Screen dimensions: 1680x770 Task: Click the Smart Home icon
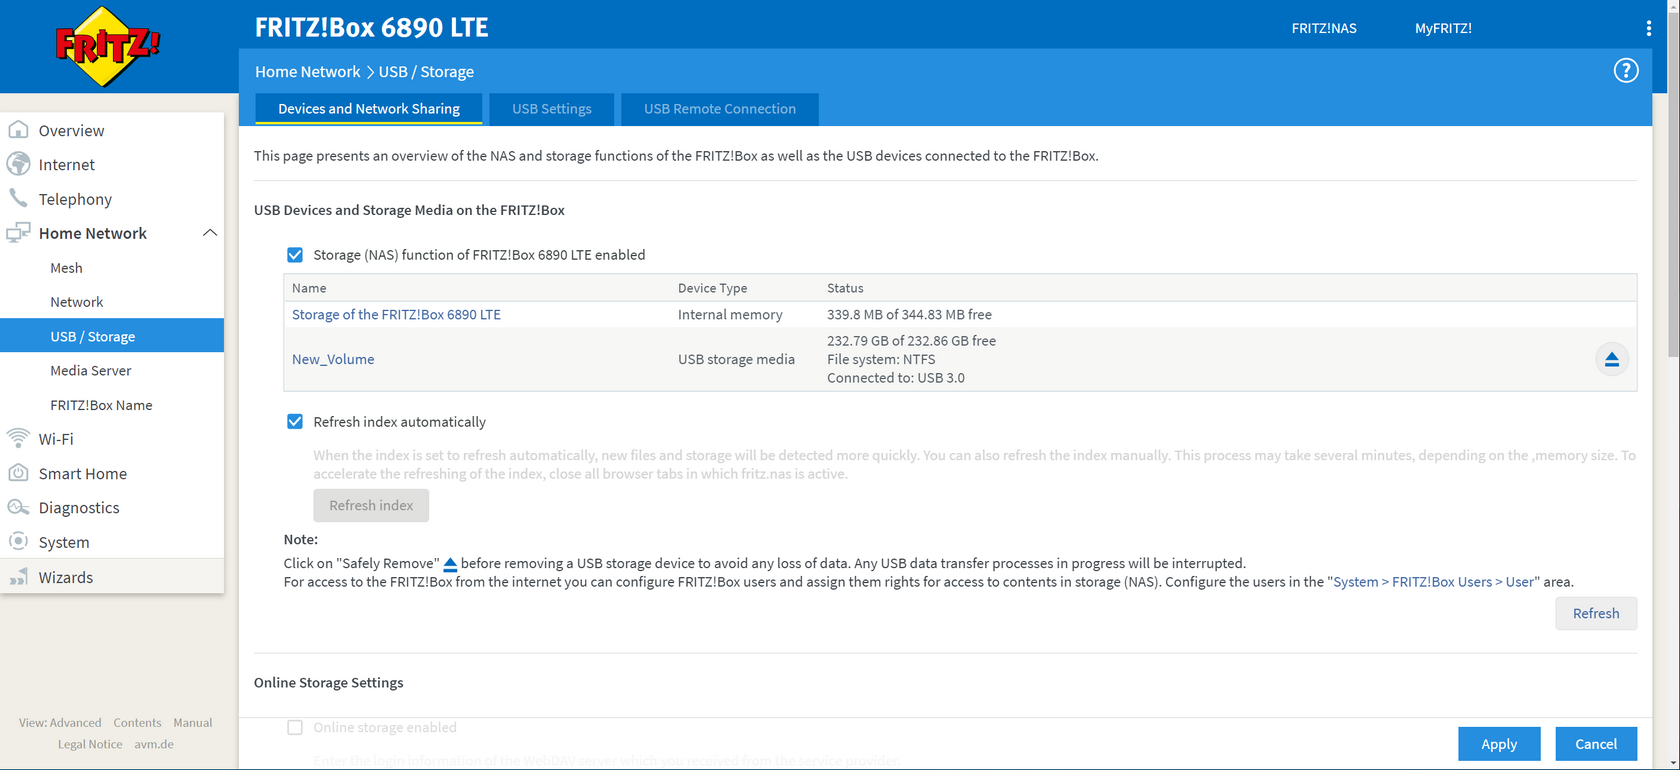click(18, 473)
